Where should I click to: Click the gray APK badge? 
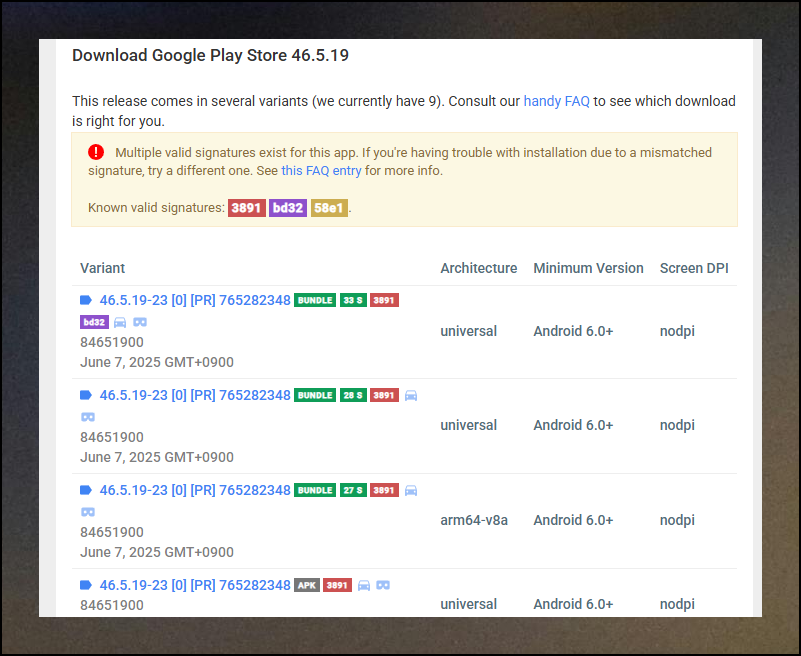(307, 585)
